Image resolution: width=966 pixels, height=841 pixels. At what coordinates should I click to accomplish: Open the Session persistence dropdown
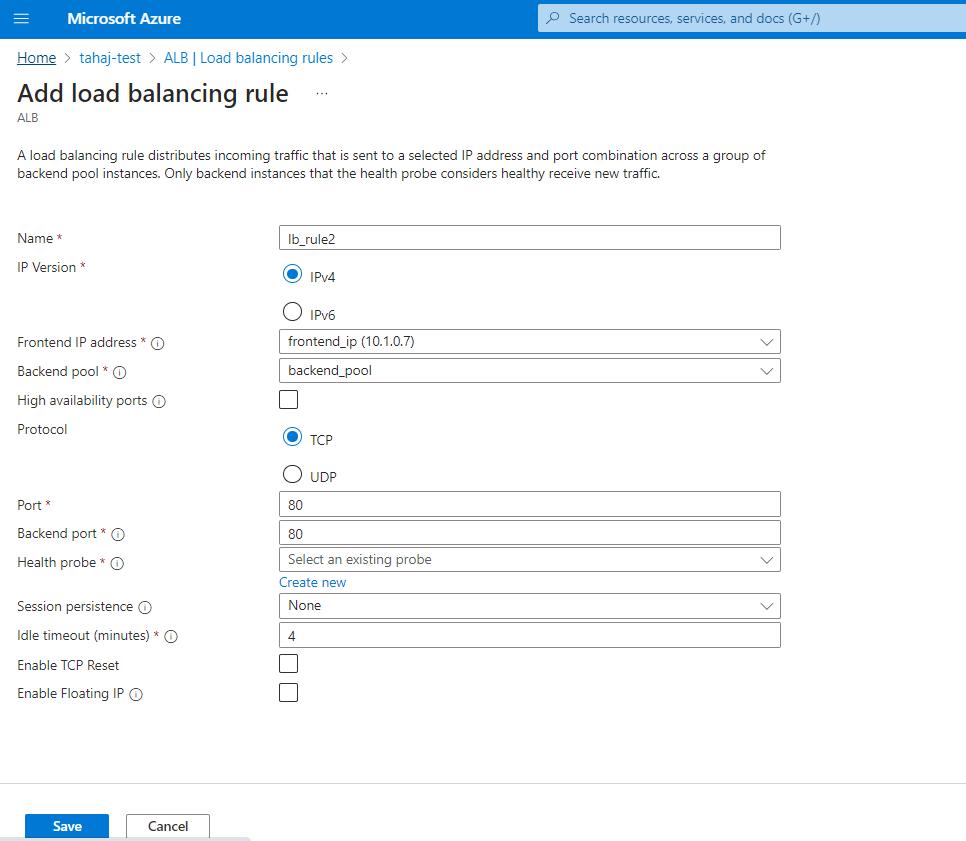(530, 606)
